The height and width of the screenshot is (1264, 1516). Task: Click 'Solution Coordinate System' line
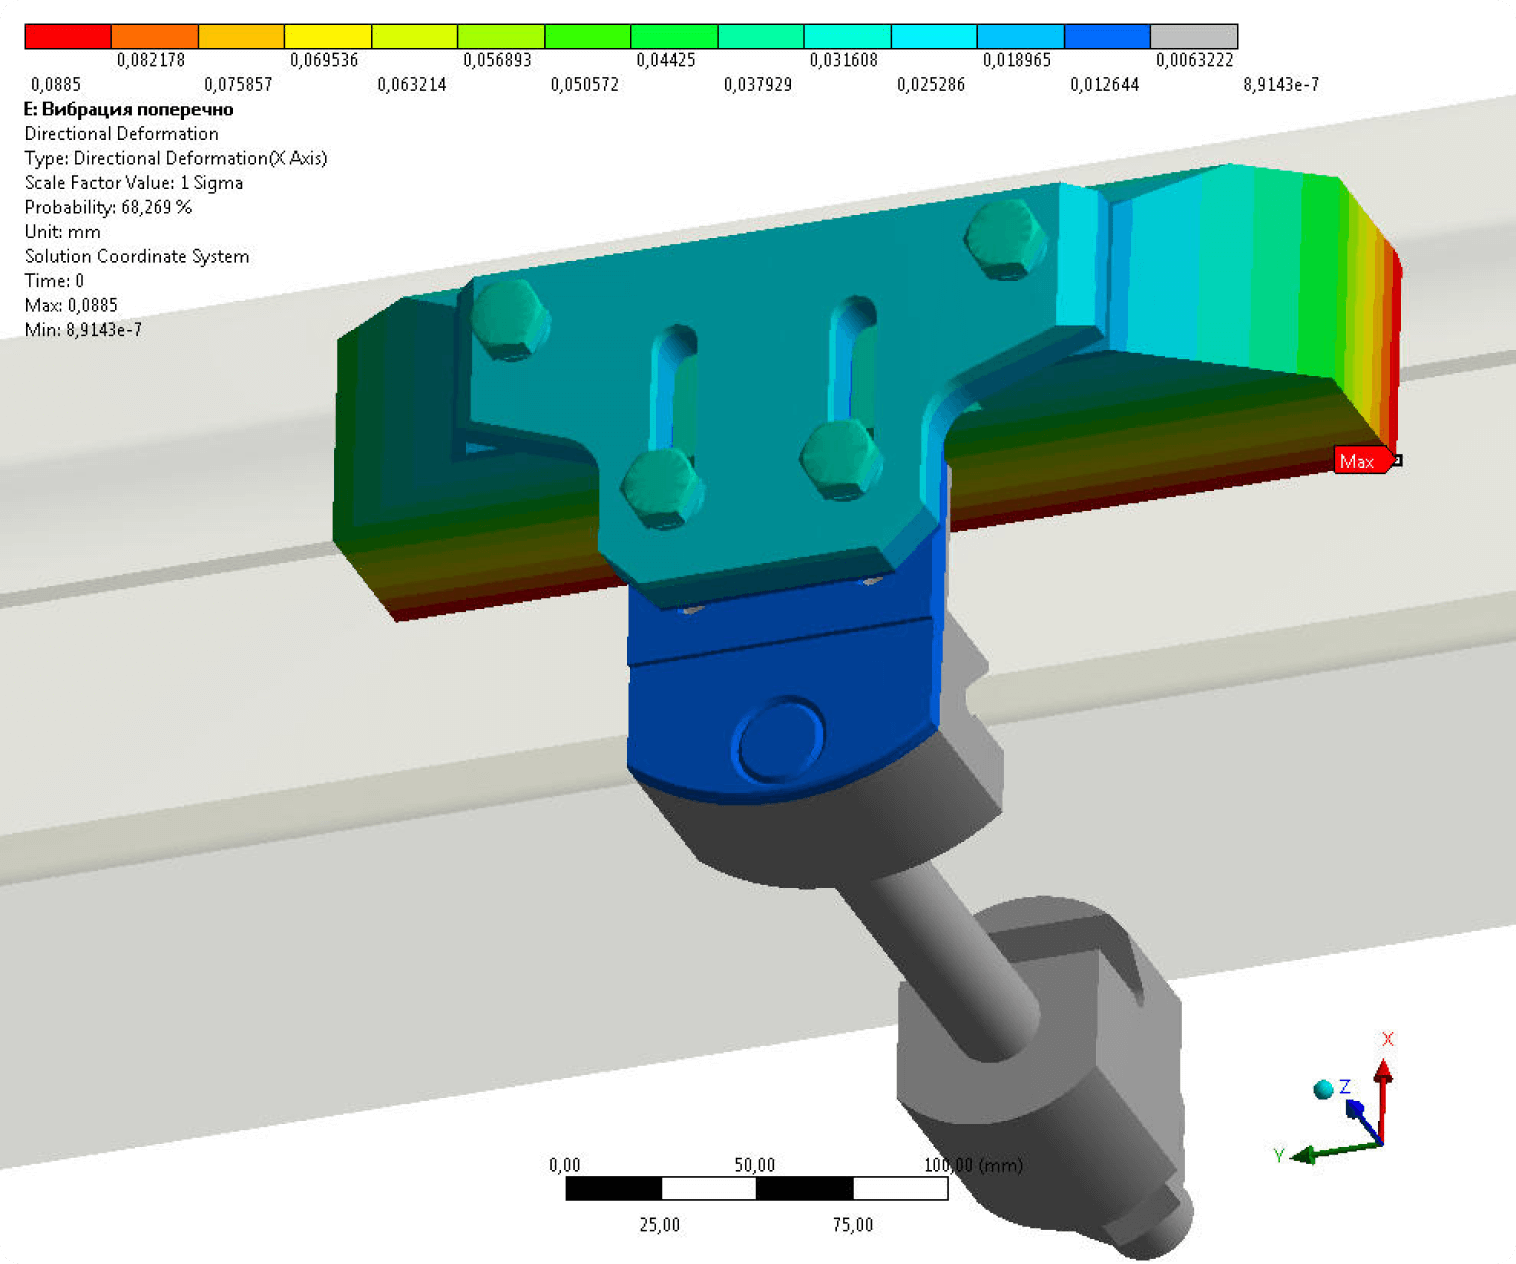click(x=137, y=256)
